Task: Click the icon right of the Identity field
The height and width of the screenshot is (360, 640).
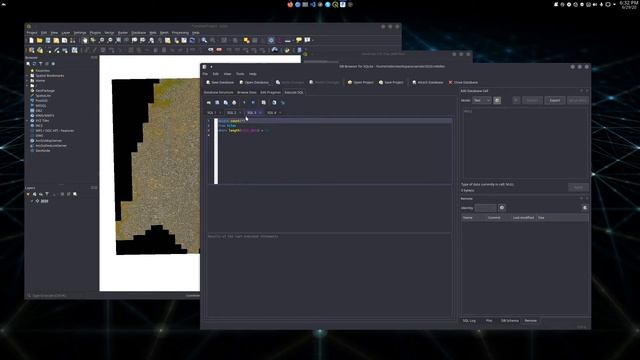Action: tap(502, 208)
